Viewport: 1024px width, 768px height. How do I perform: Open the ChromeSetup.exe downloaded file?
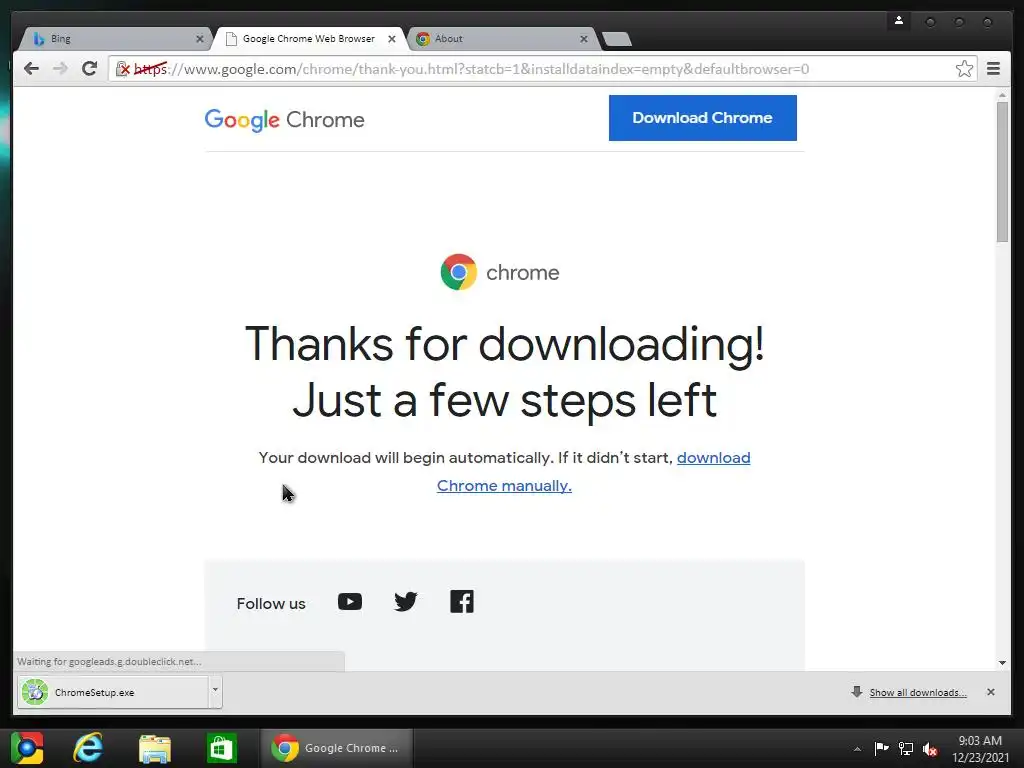click(113, 692)
